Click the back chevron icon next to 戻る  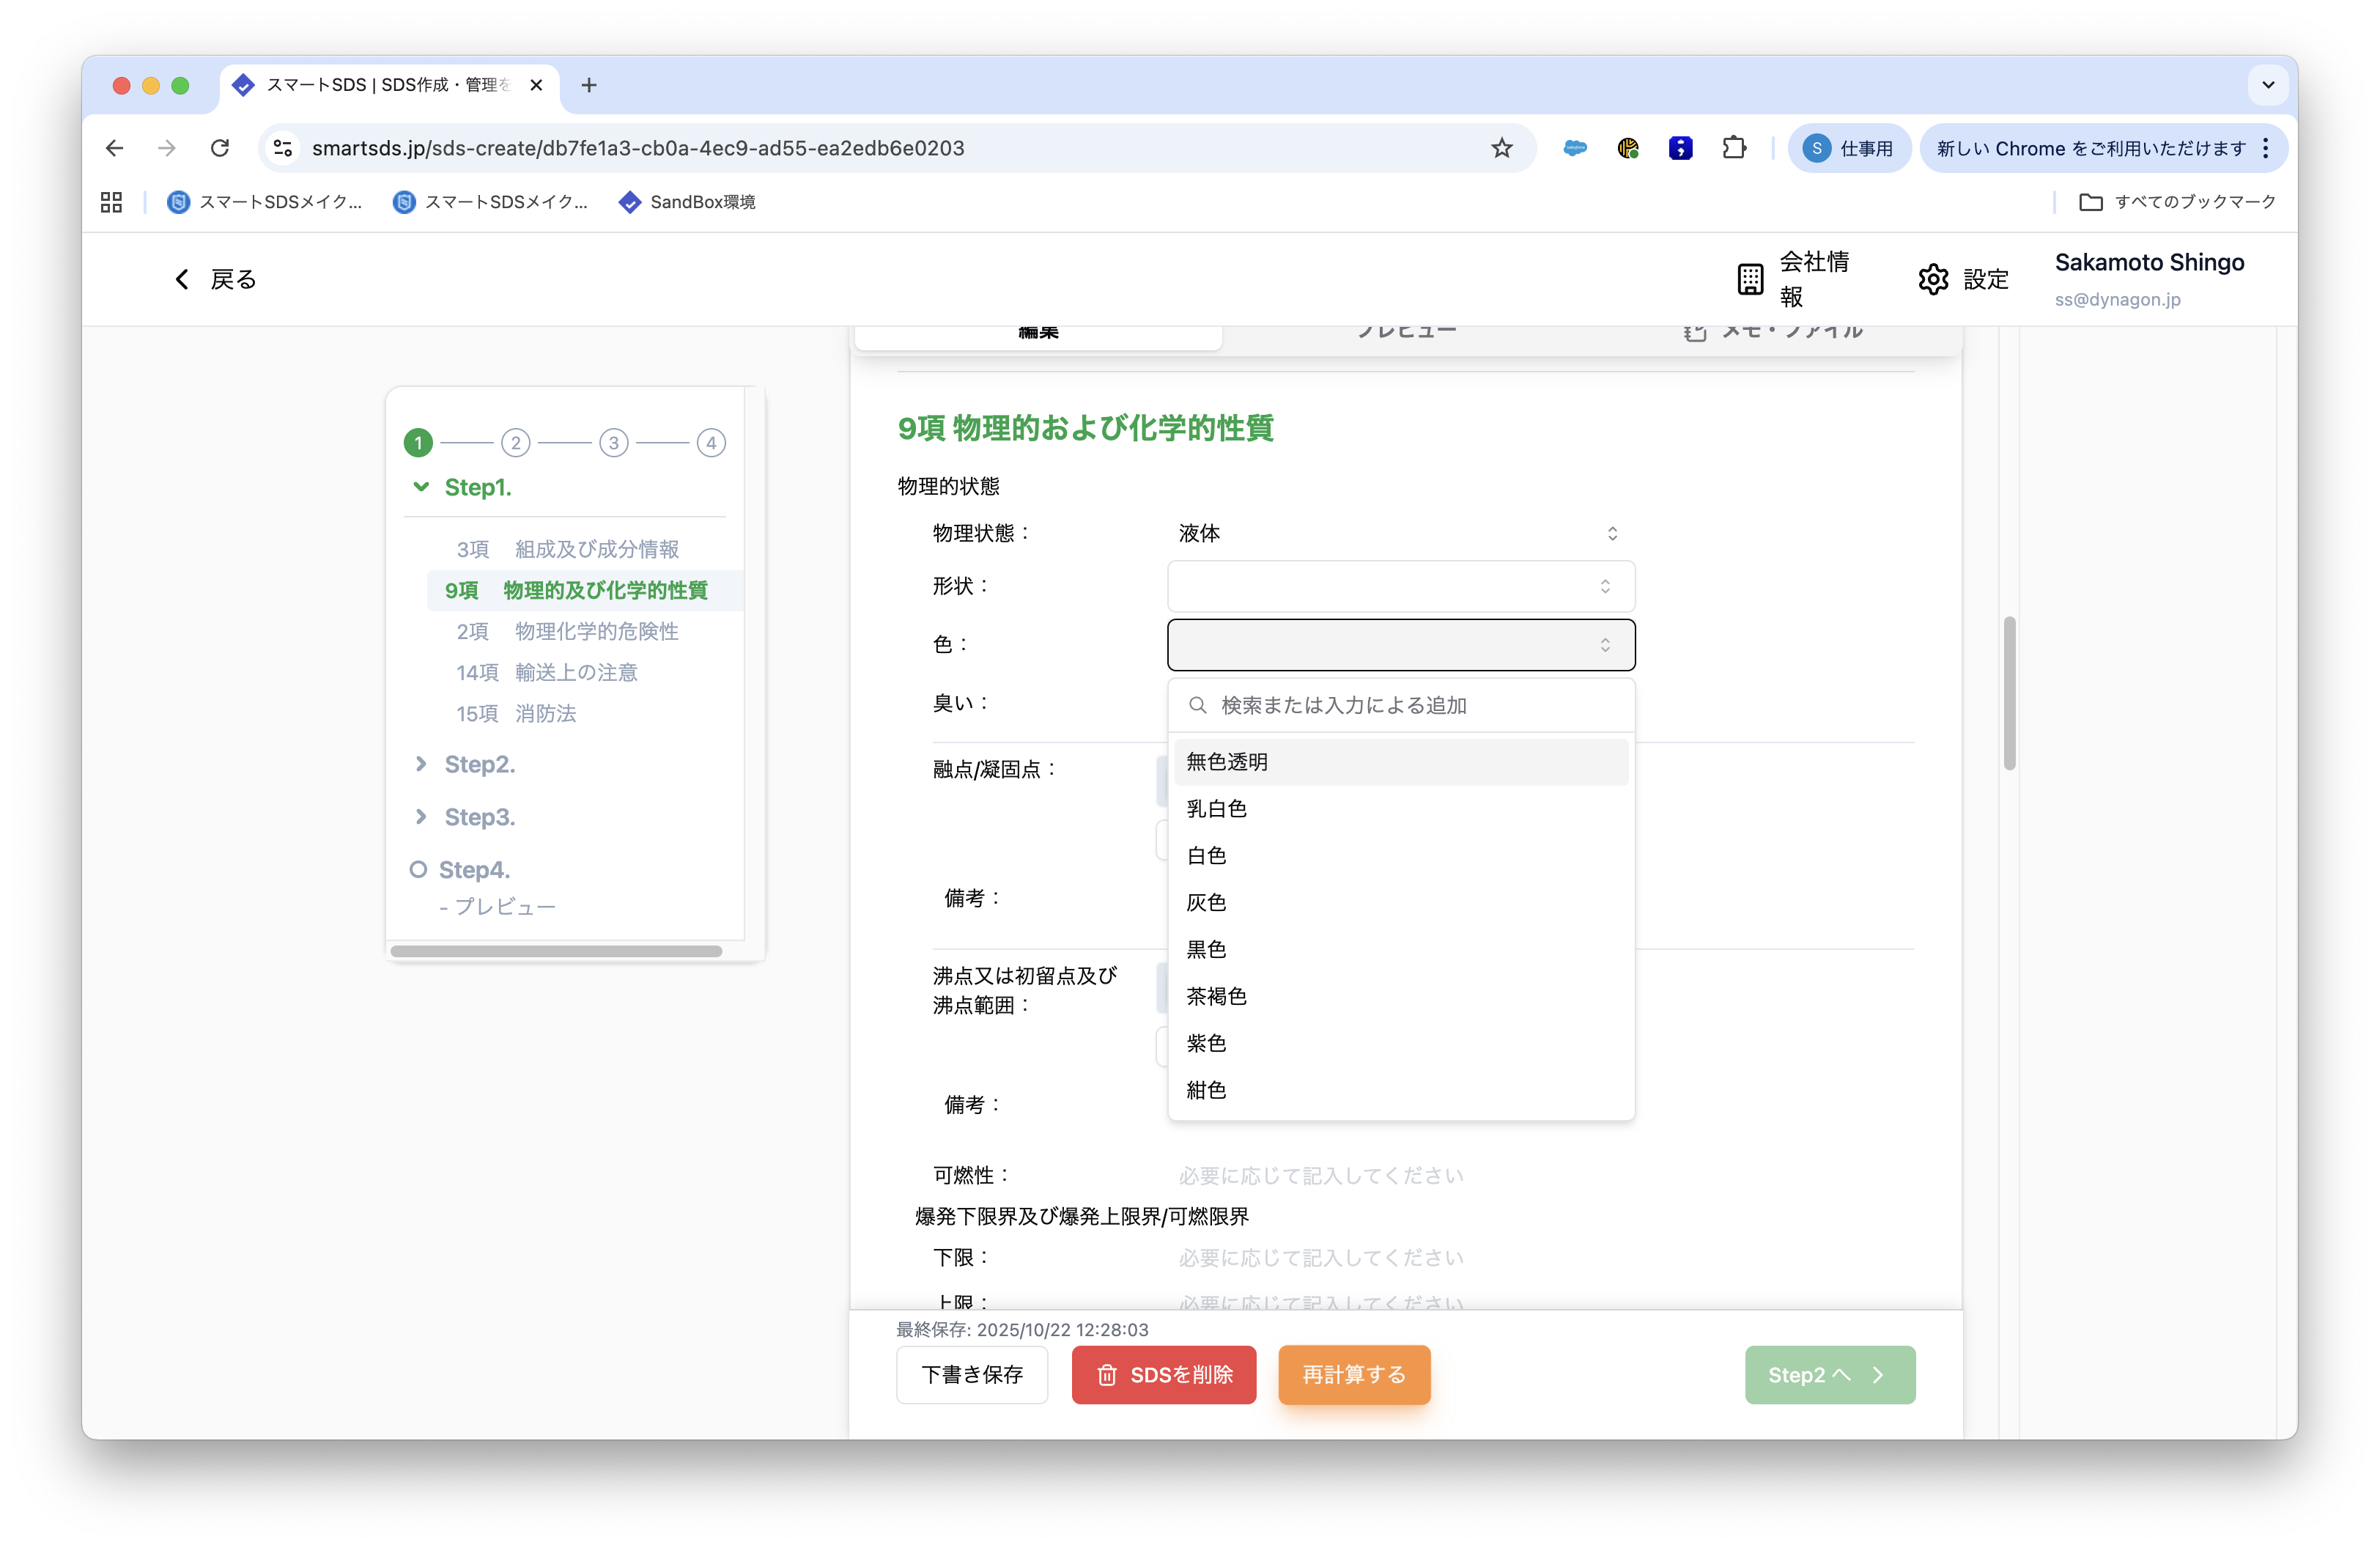click(x=182, y=279)
